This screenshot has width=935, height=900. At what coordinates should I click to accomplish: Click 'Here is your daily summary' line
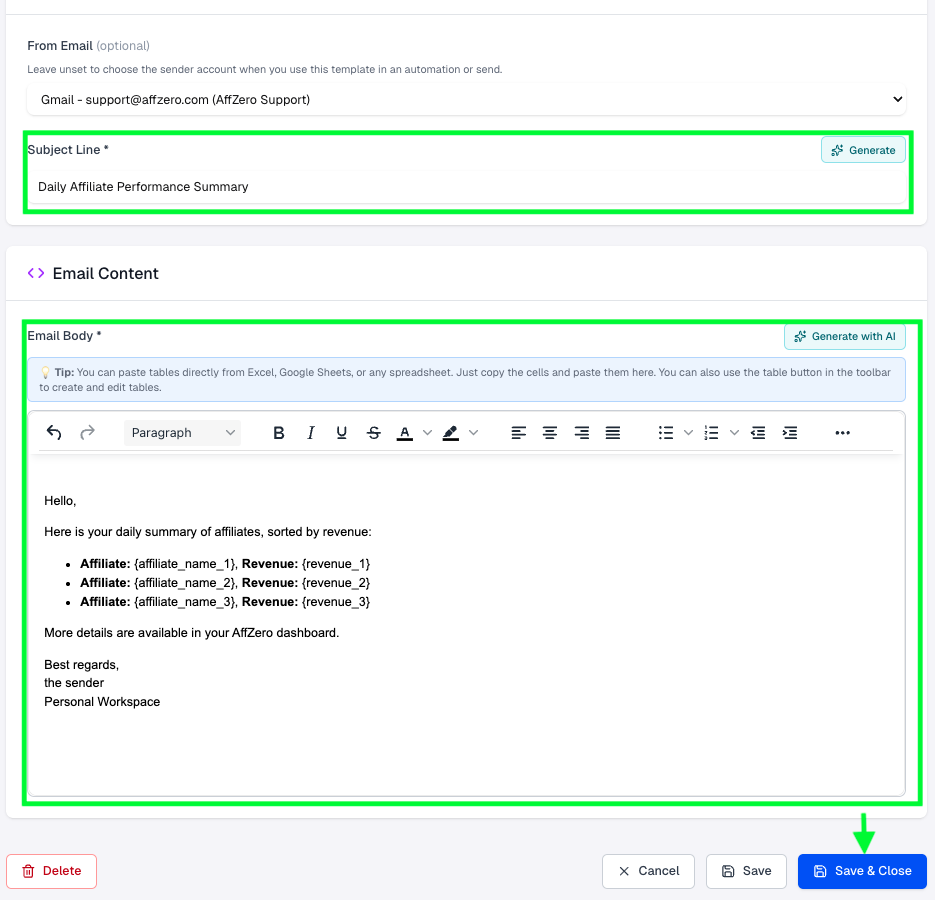click(208, 531)
